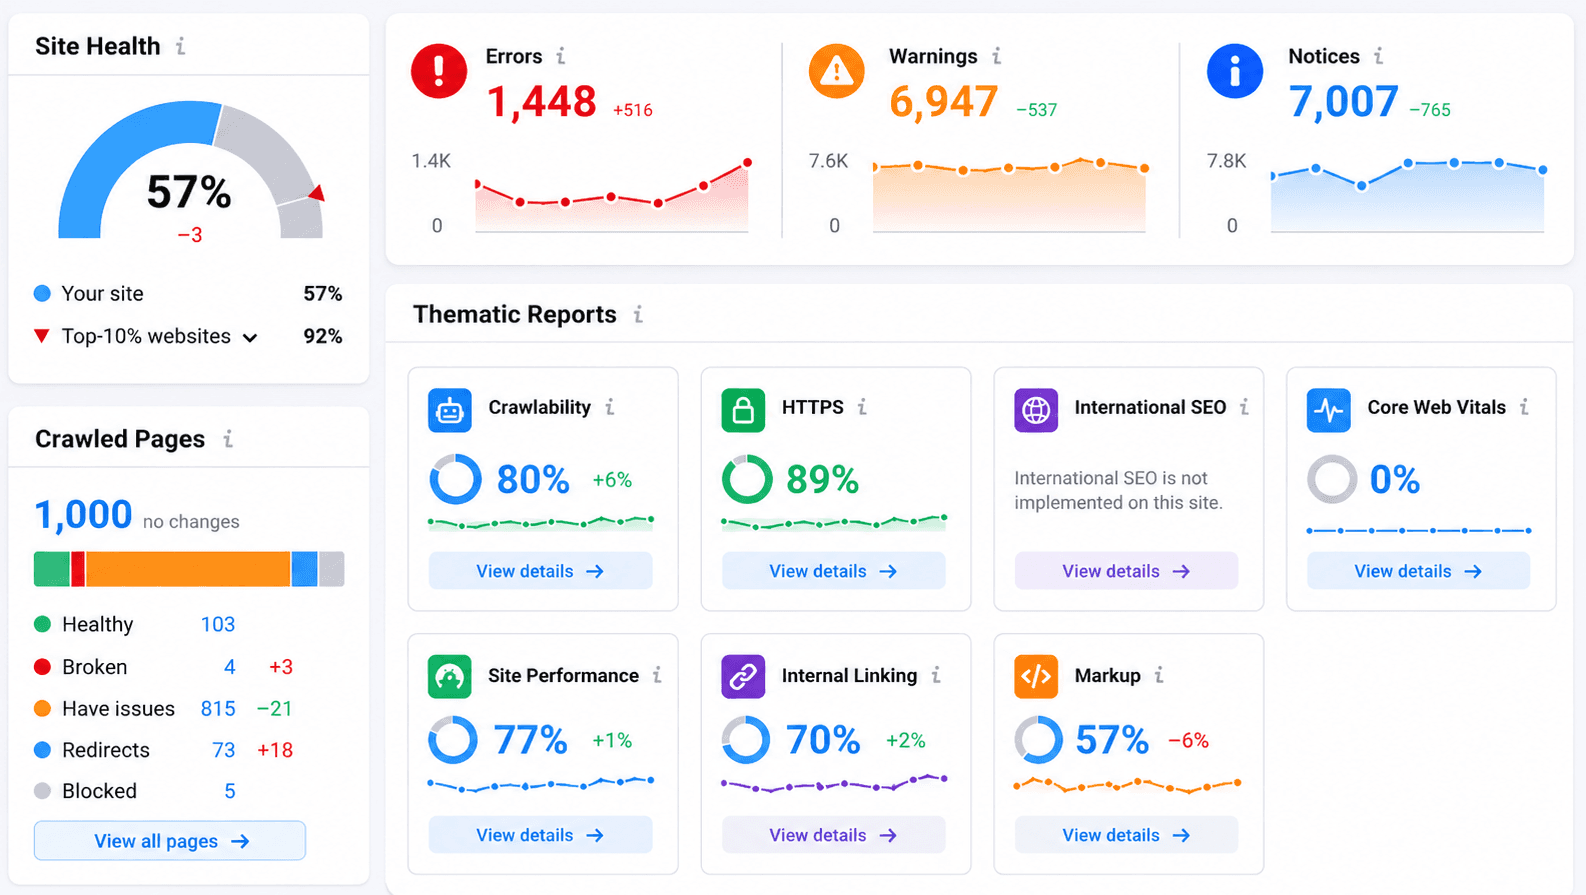This screenshot has height=895, width=1586.
Task: Click the green HTTPS lock icon
Action: point(743,410)
